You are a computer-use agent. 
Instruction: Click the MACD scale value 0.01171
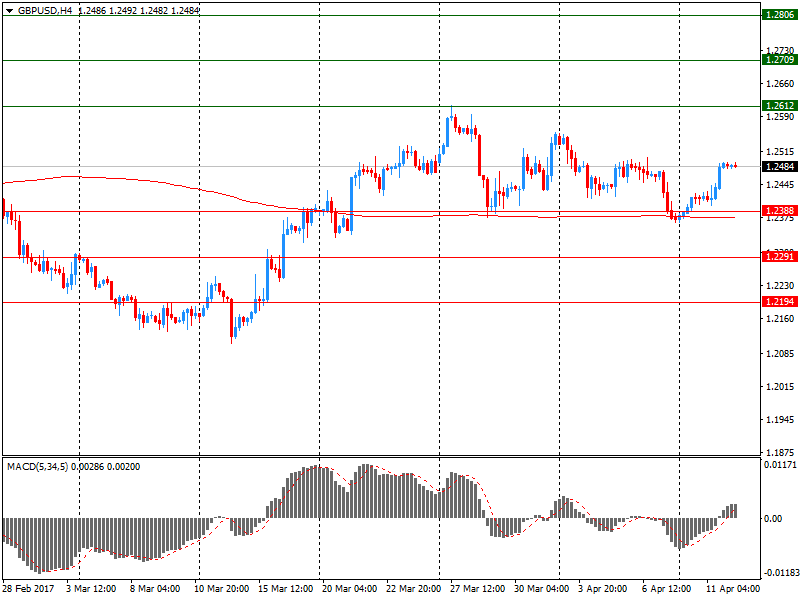pyautogui.click(x=780, y=465)
